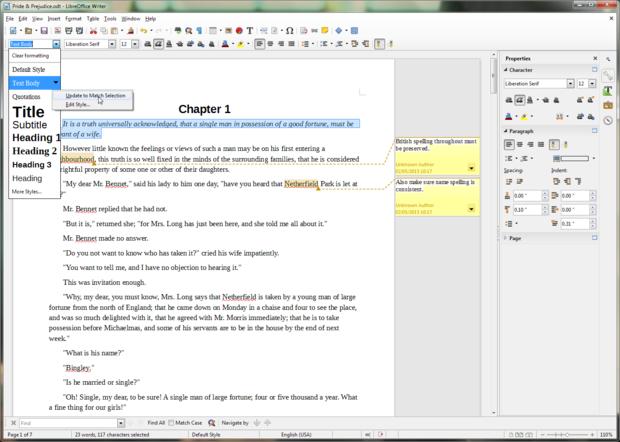The height and width of the screenshot is (442, 620).
Task: Click the align left icon in sidebar Paragraph section
Action: (x=510, y=145)
